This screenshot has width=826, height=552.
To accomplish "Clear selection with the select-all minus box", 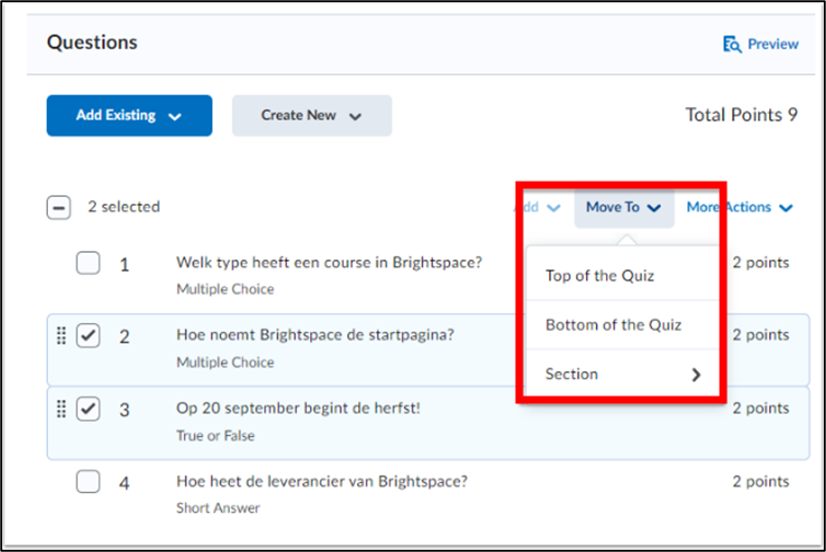I will tap(58, 208).
